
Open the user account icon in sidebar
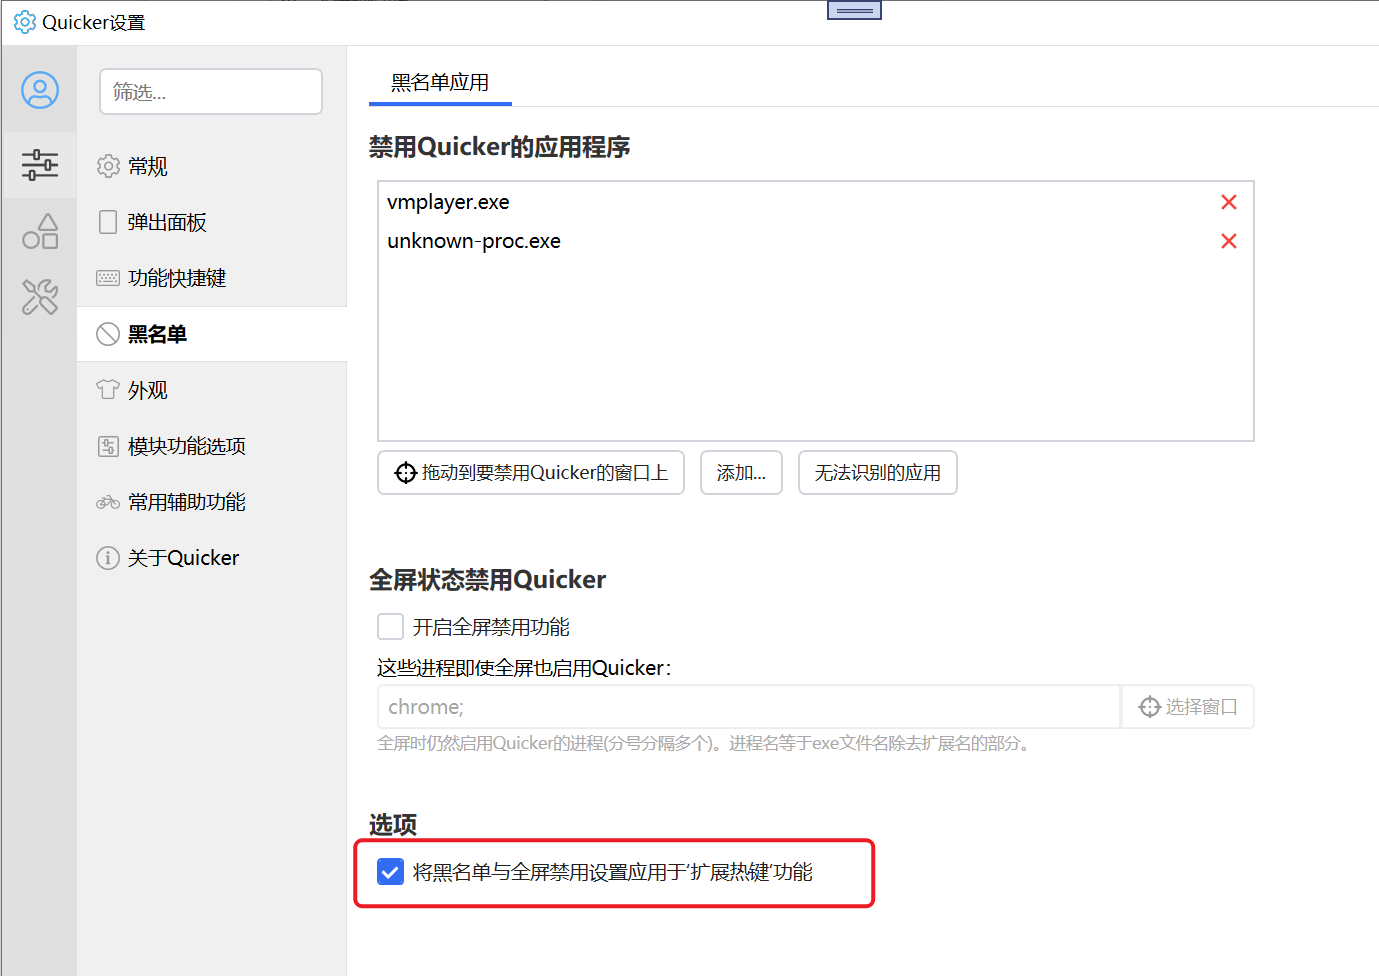pyautogui.click(x=40, y=90)
